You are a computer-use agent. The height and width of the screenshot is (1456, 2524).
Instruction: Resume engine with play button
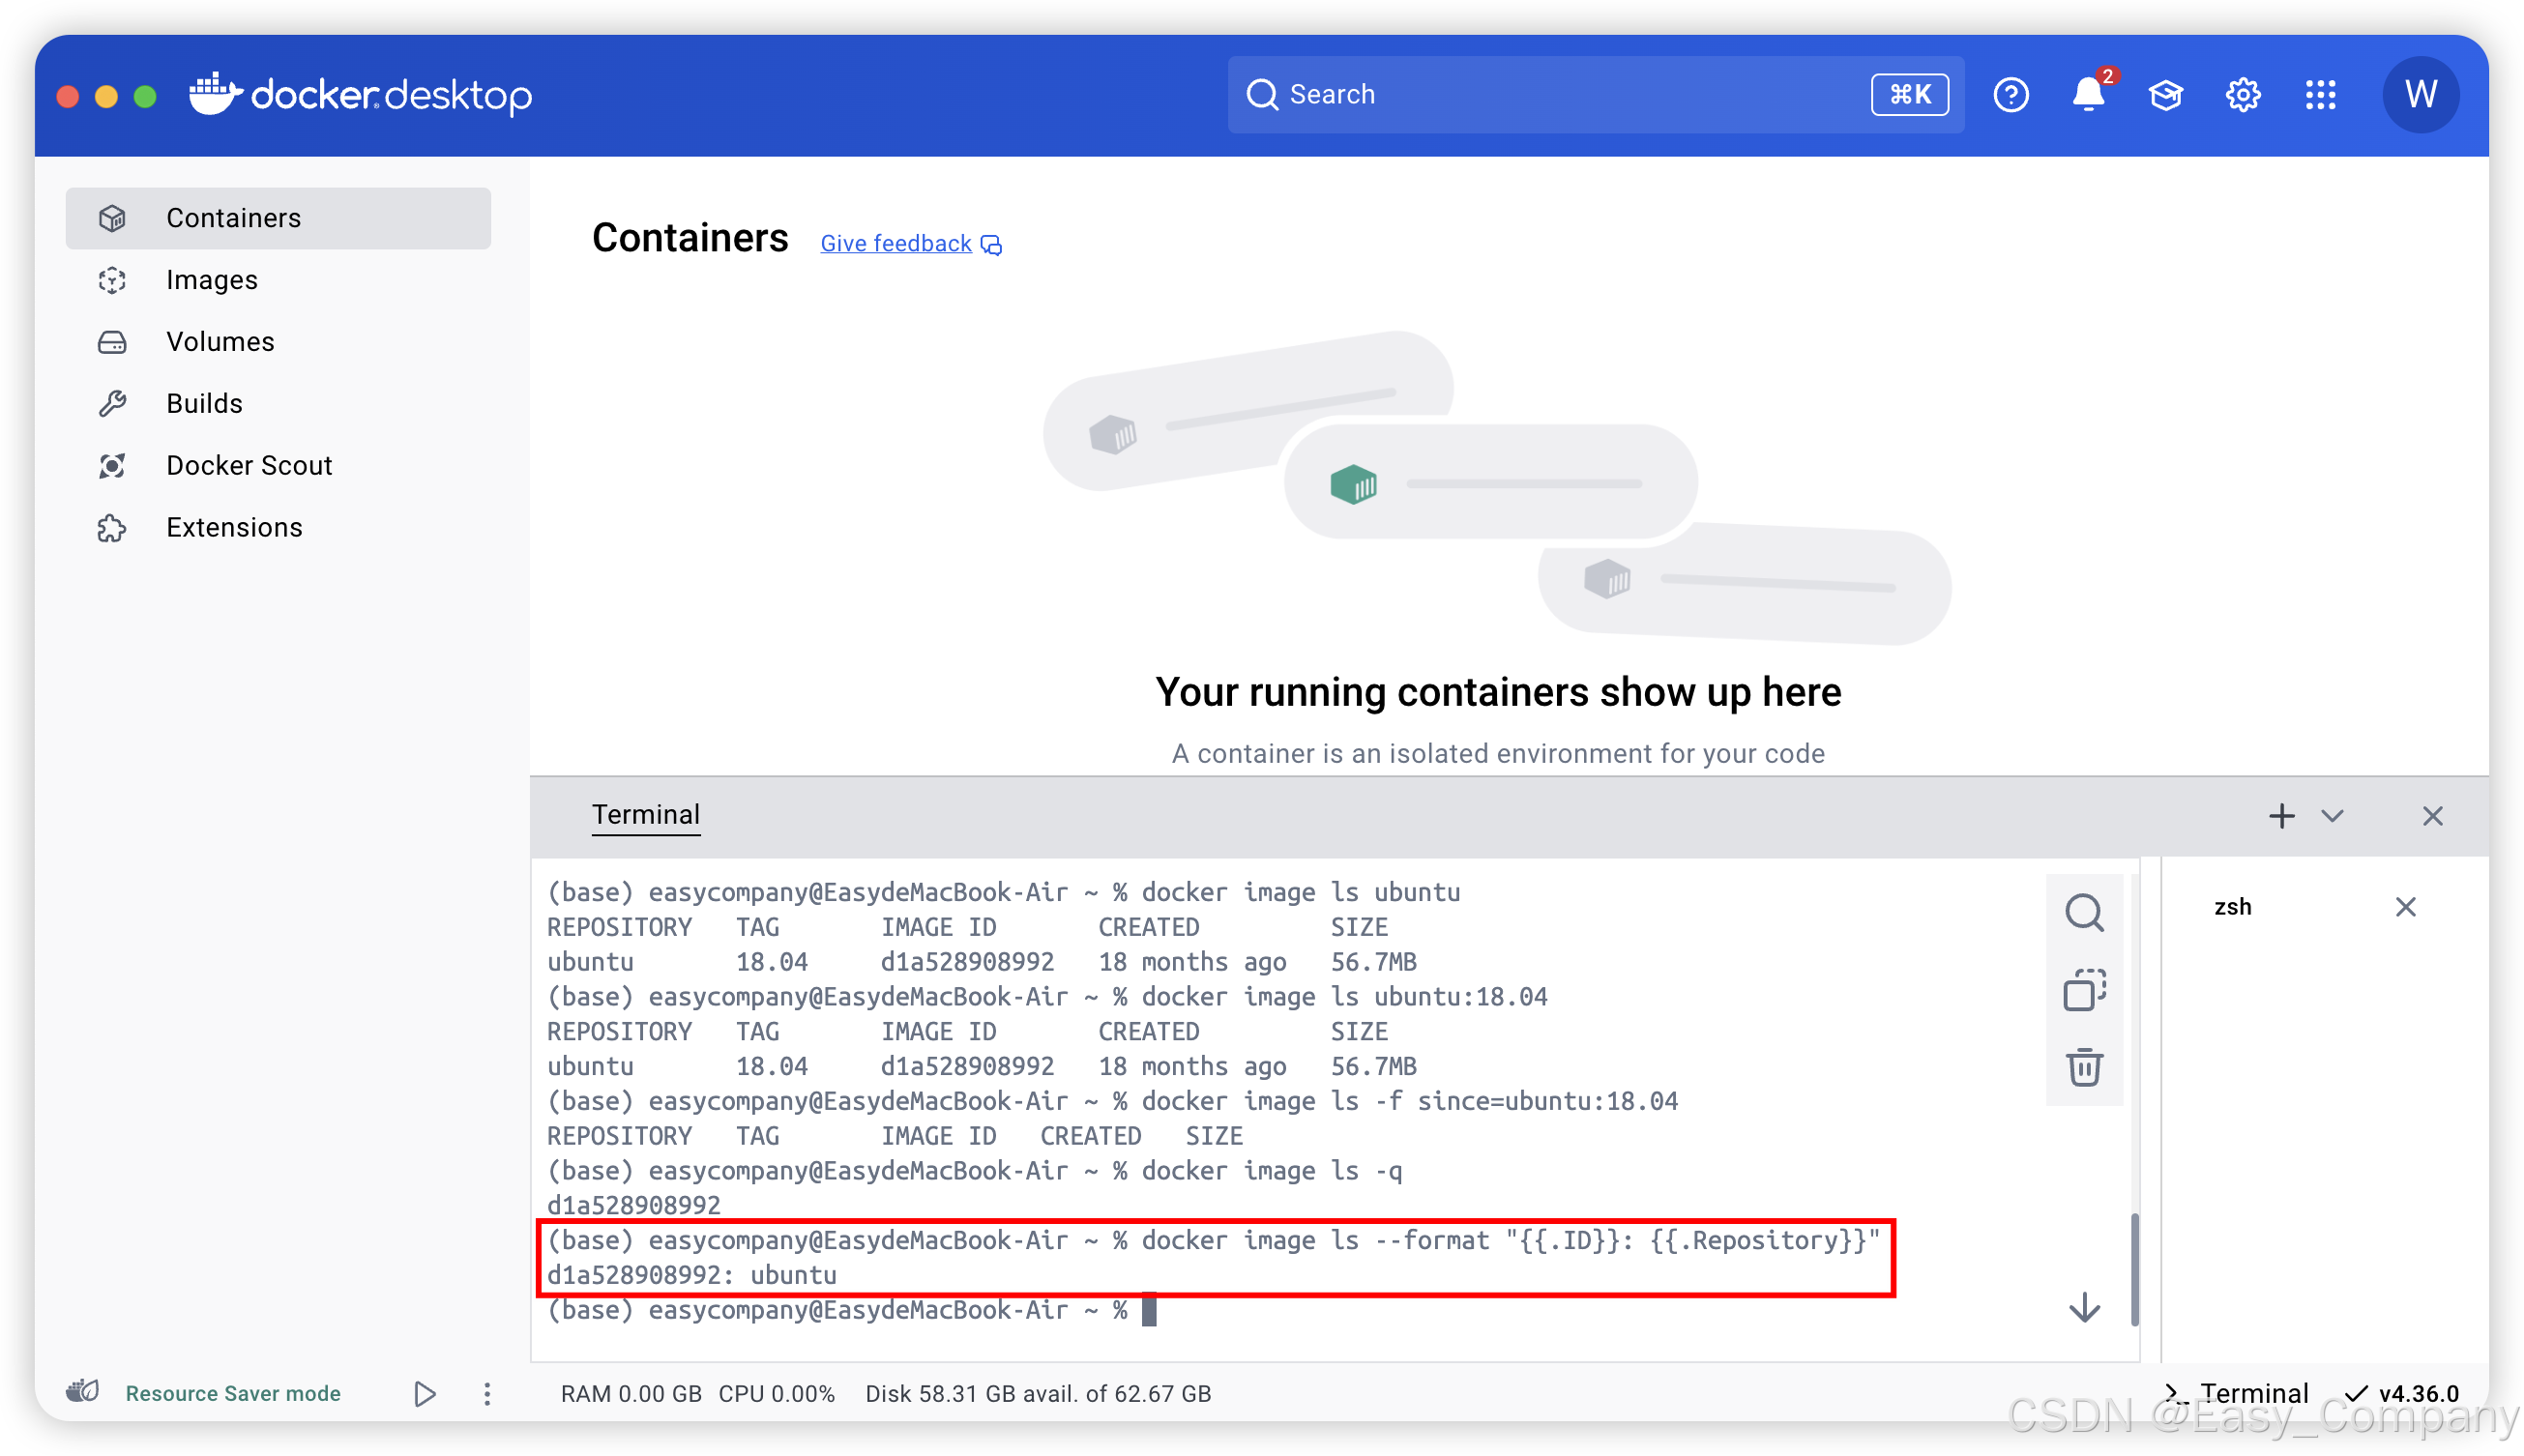[425, 1393]
